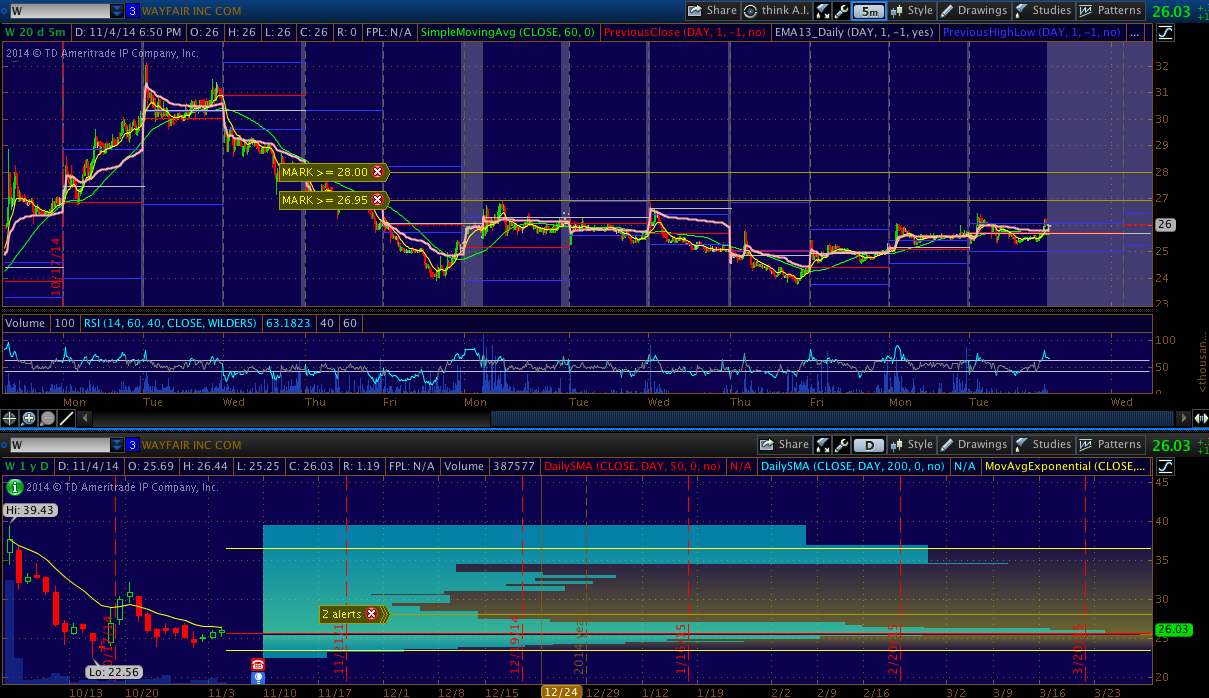Select the trendline drawing tool icon
The height and width of the screenshot is (698, 1209).
(x=64, y=418)
